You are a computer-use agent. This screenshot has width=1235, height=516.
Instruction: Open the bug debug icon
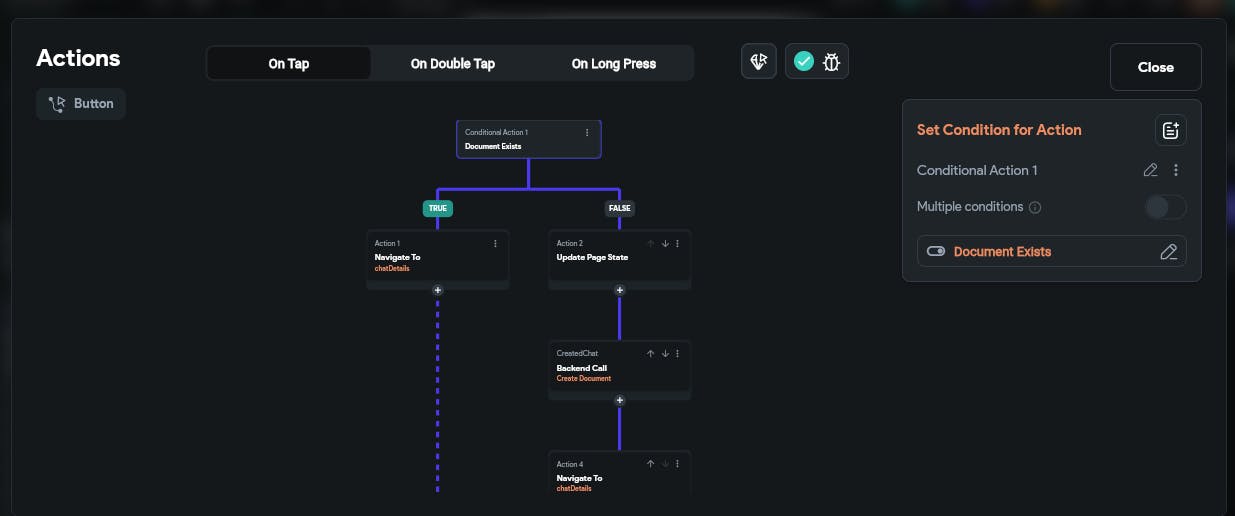click(x=832, y=62)
